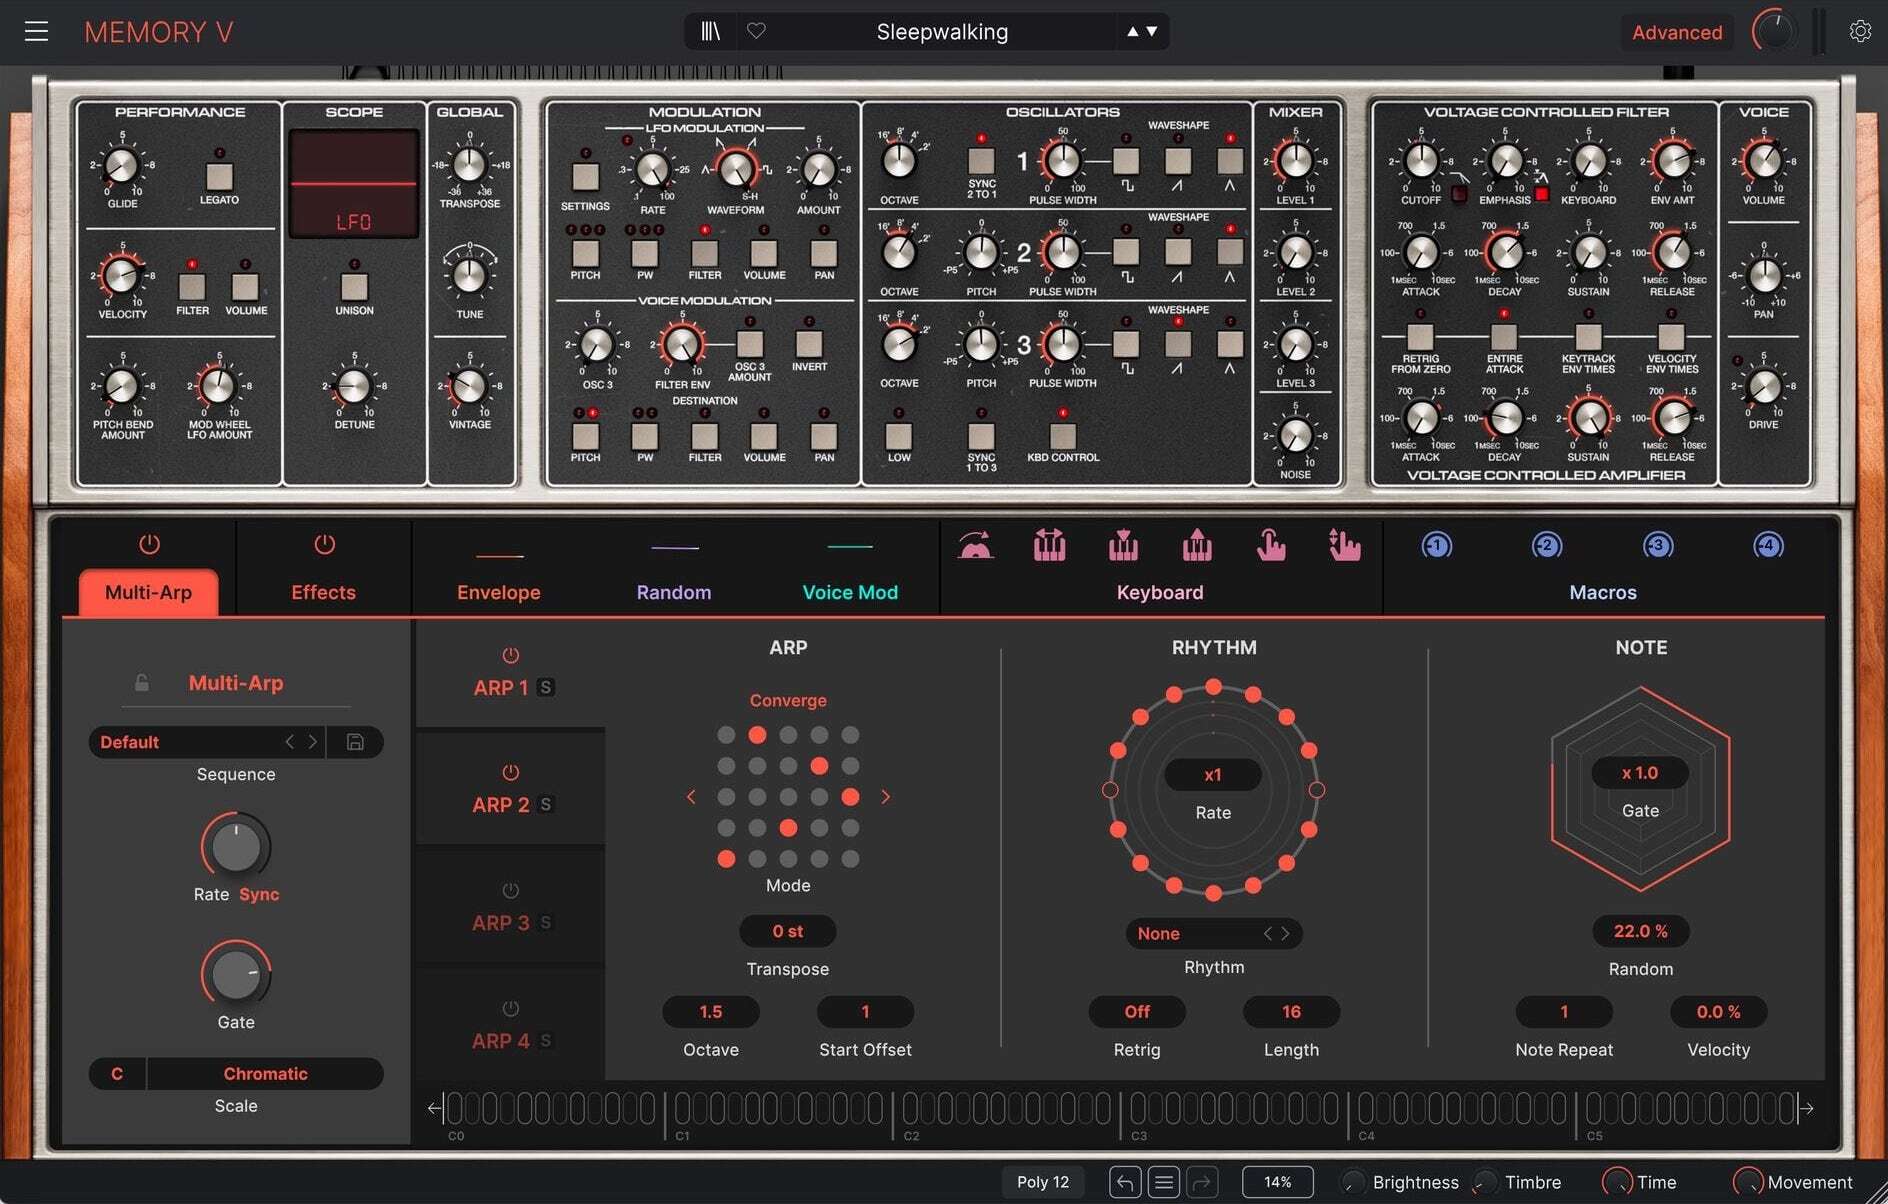The width and height of the screenshot is (1888, 1204).
Task: Switch to the Voice Mod tab
Action: 850,592
